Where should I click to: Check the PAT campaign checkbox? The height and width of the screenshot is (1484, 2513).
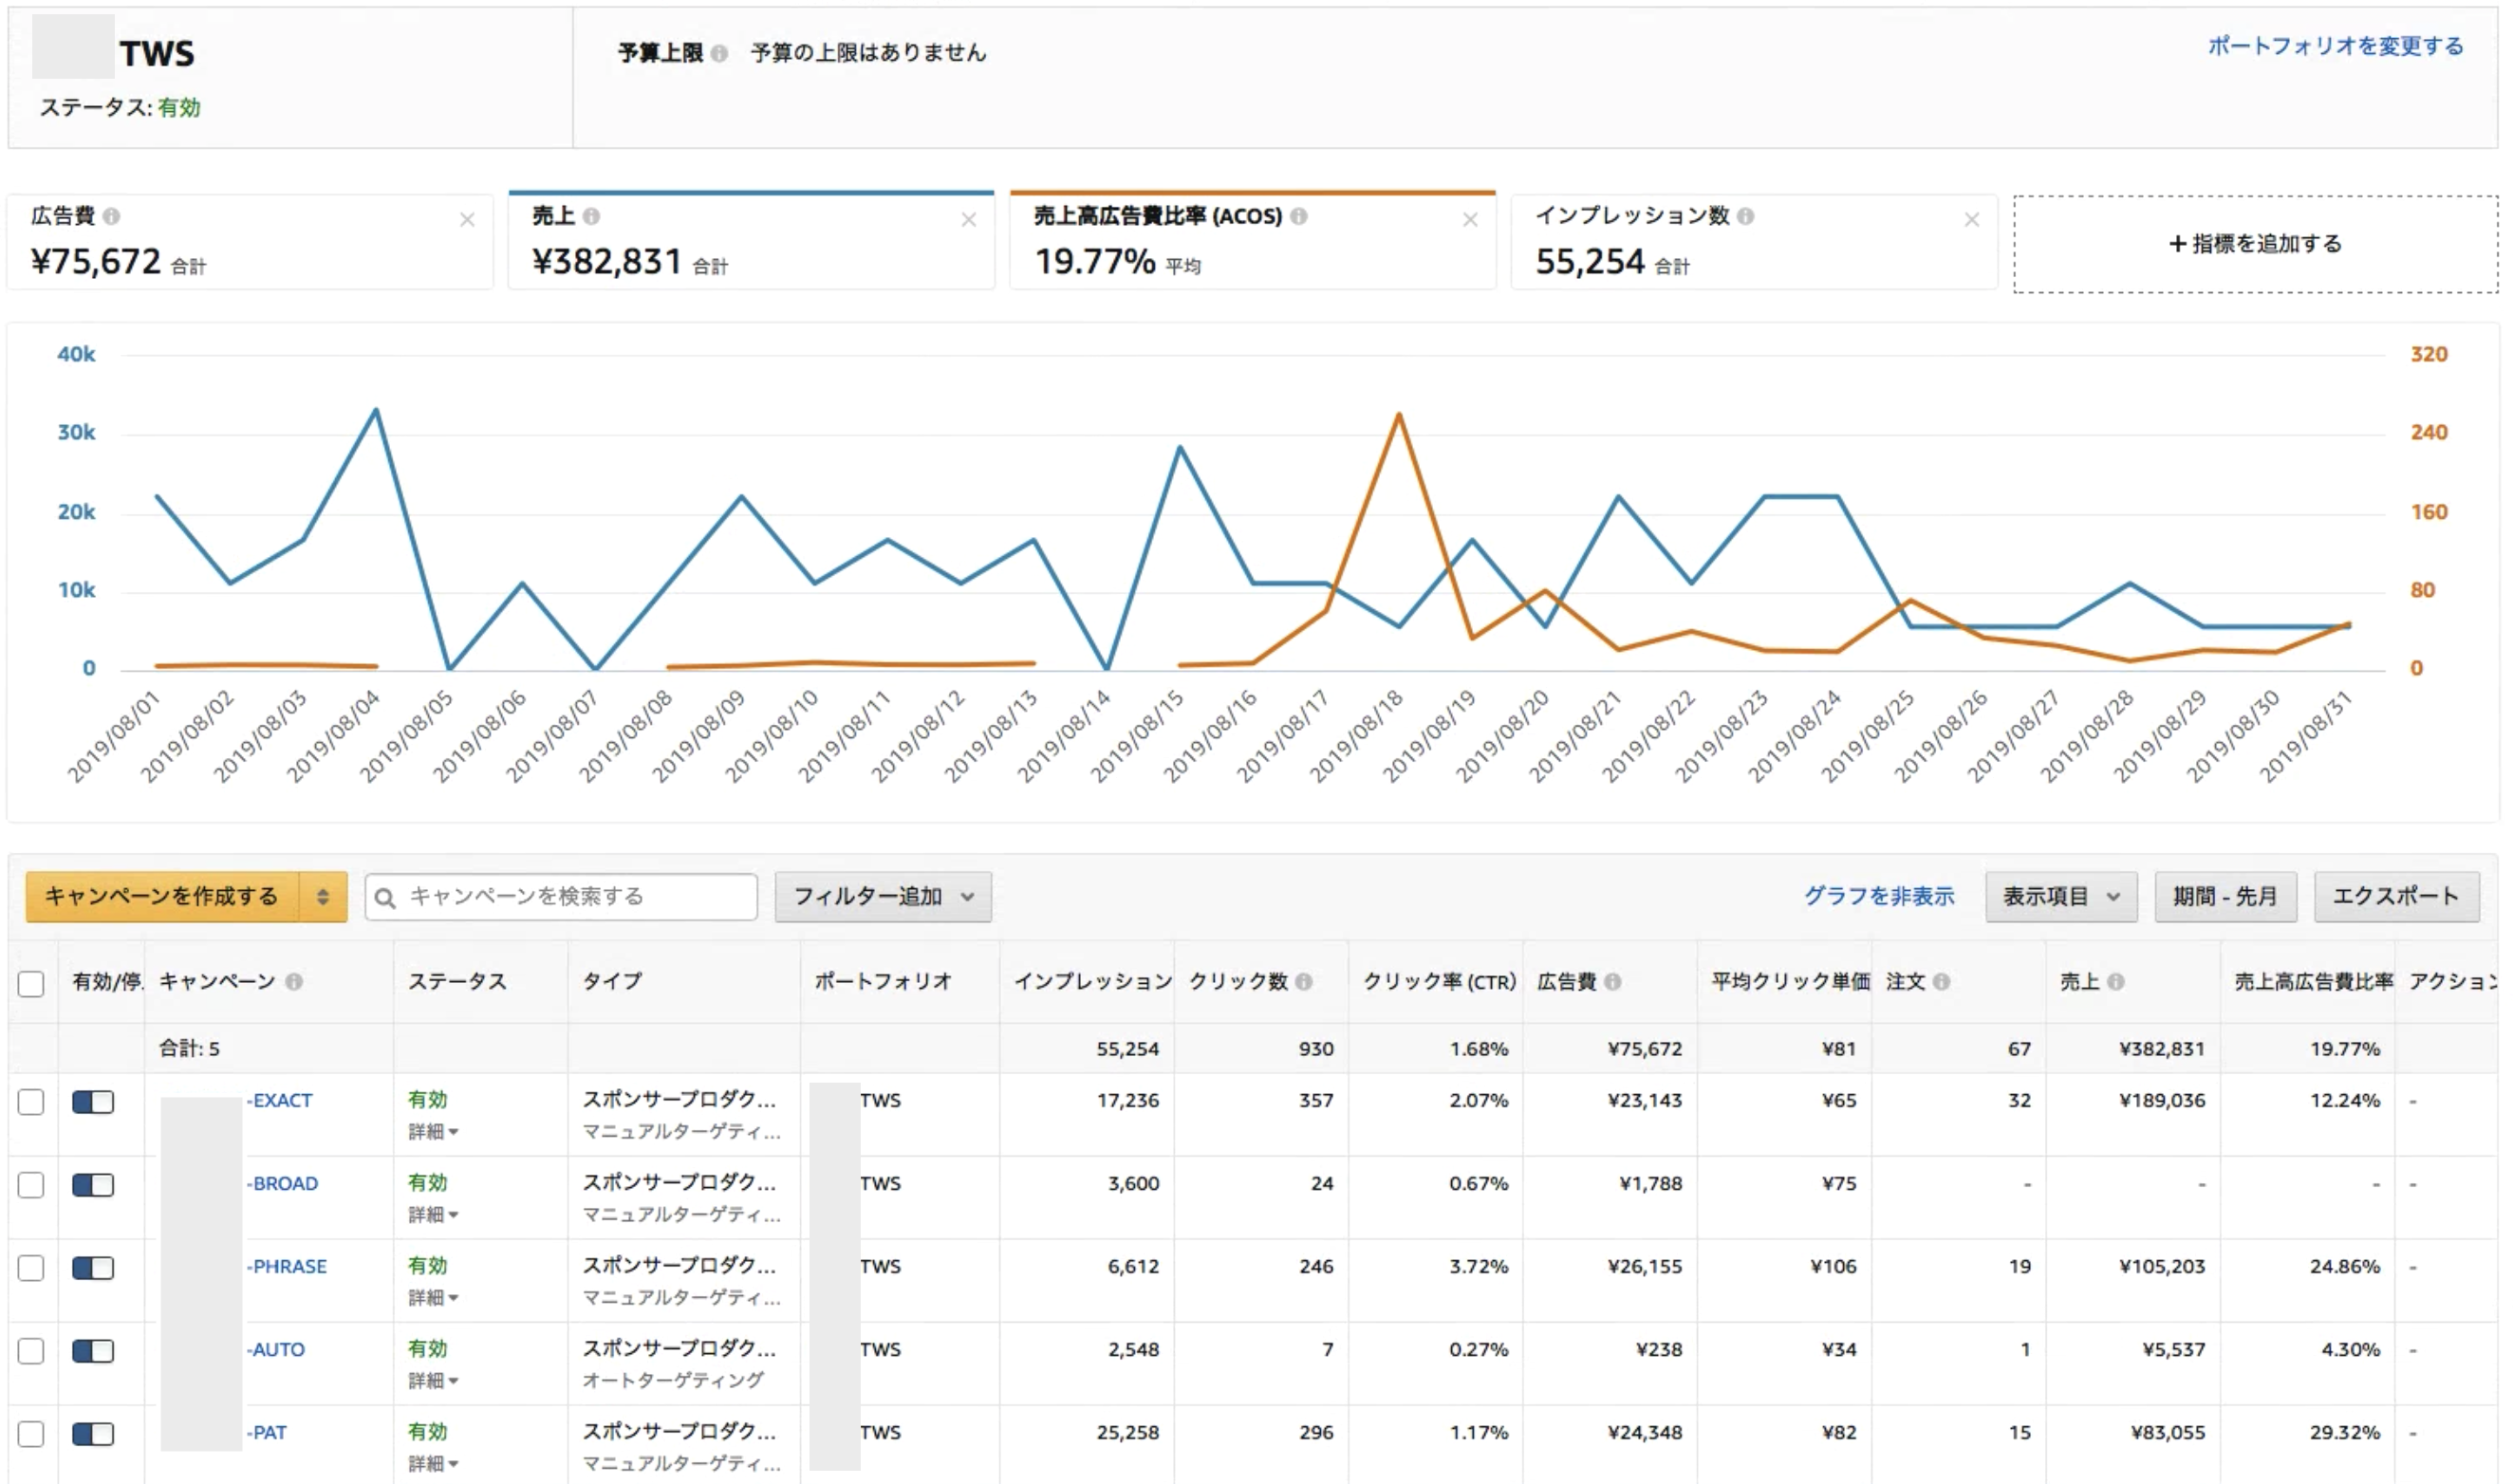point(31,1434)
